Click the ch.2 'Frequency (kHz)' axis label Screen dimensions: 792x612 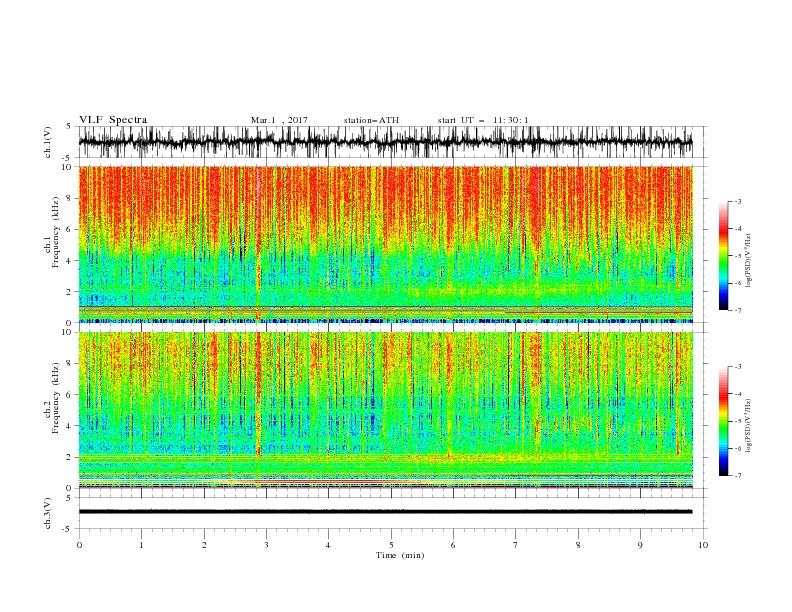click(56, 397)
